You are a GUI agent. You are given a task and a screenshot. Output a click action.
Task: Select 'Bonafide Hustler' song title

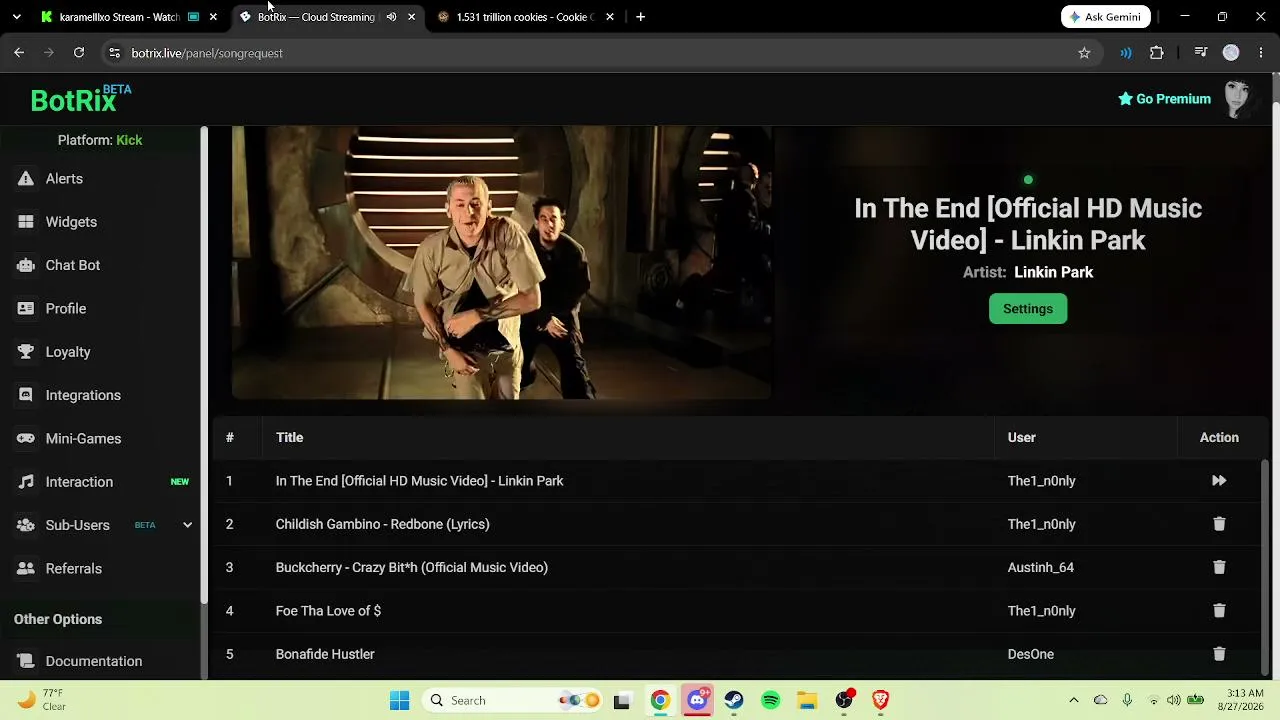coord(325,654)
